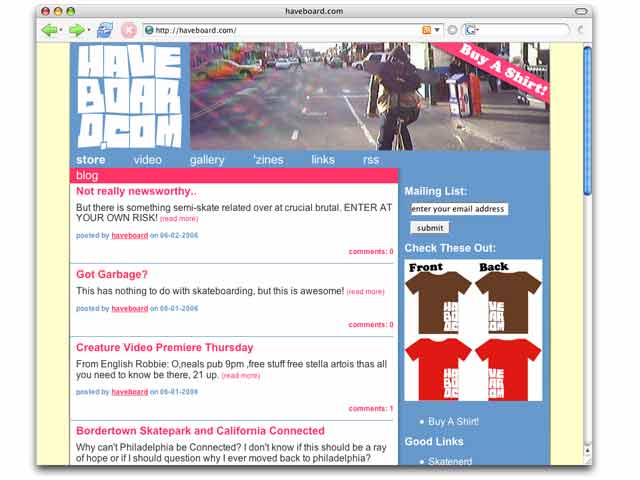Click the RSS feed icon in address bar
640x480 pixels.
tap(426, 30)
